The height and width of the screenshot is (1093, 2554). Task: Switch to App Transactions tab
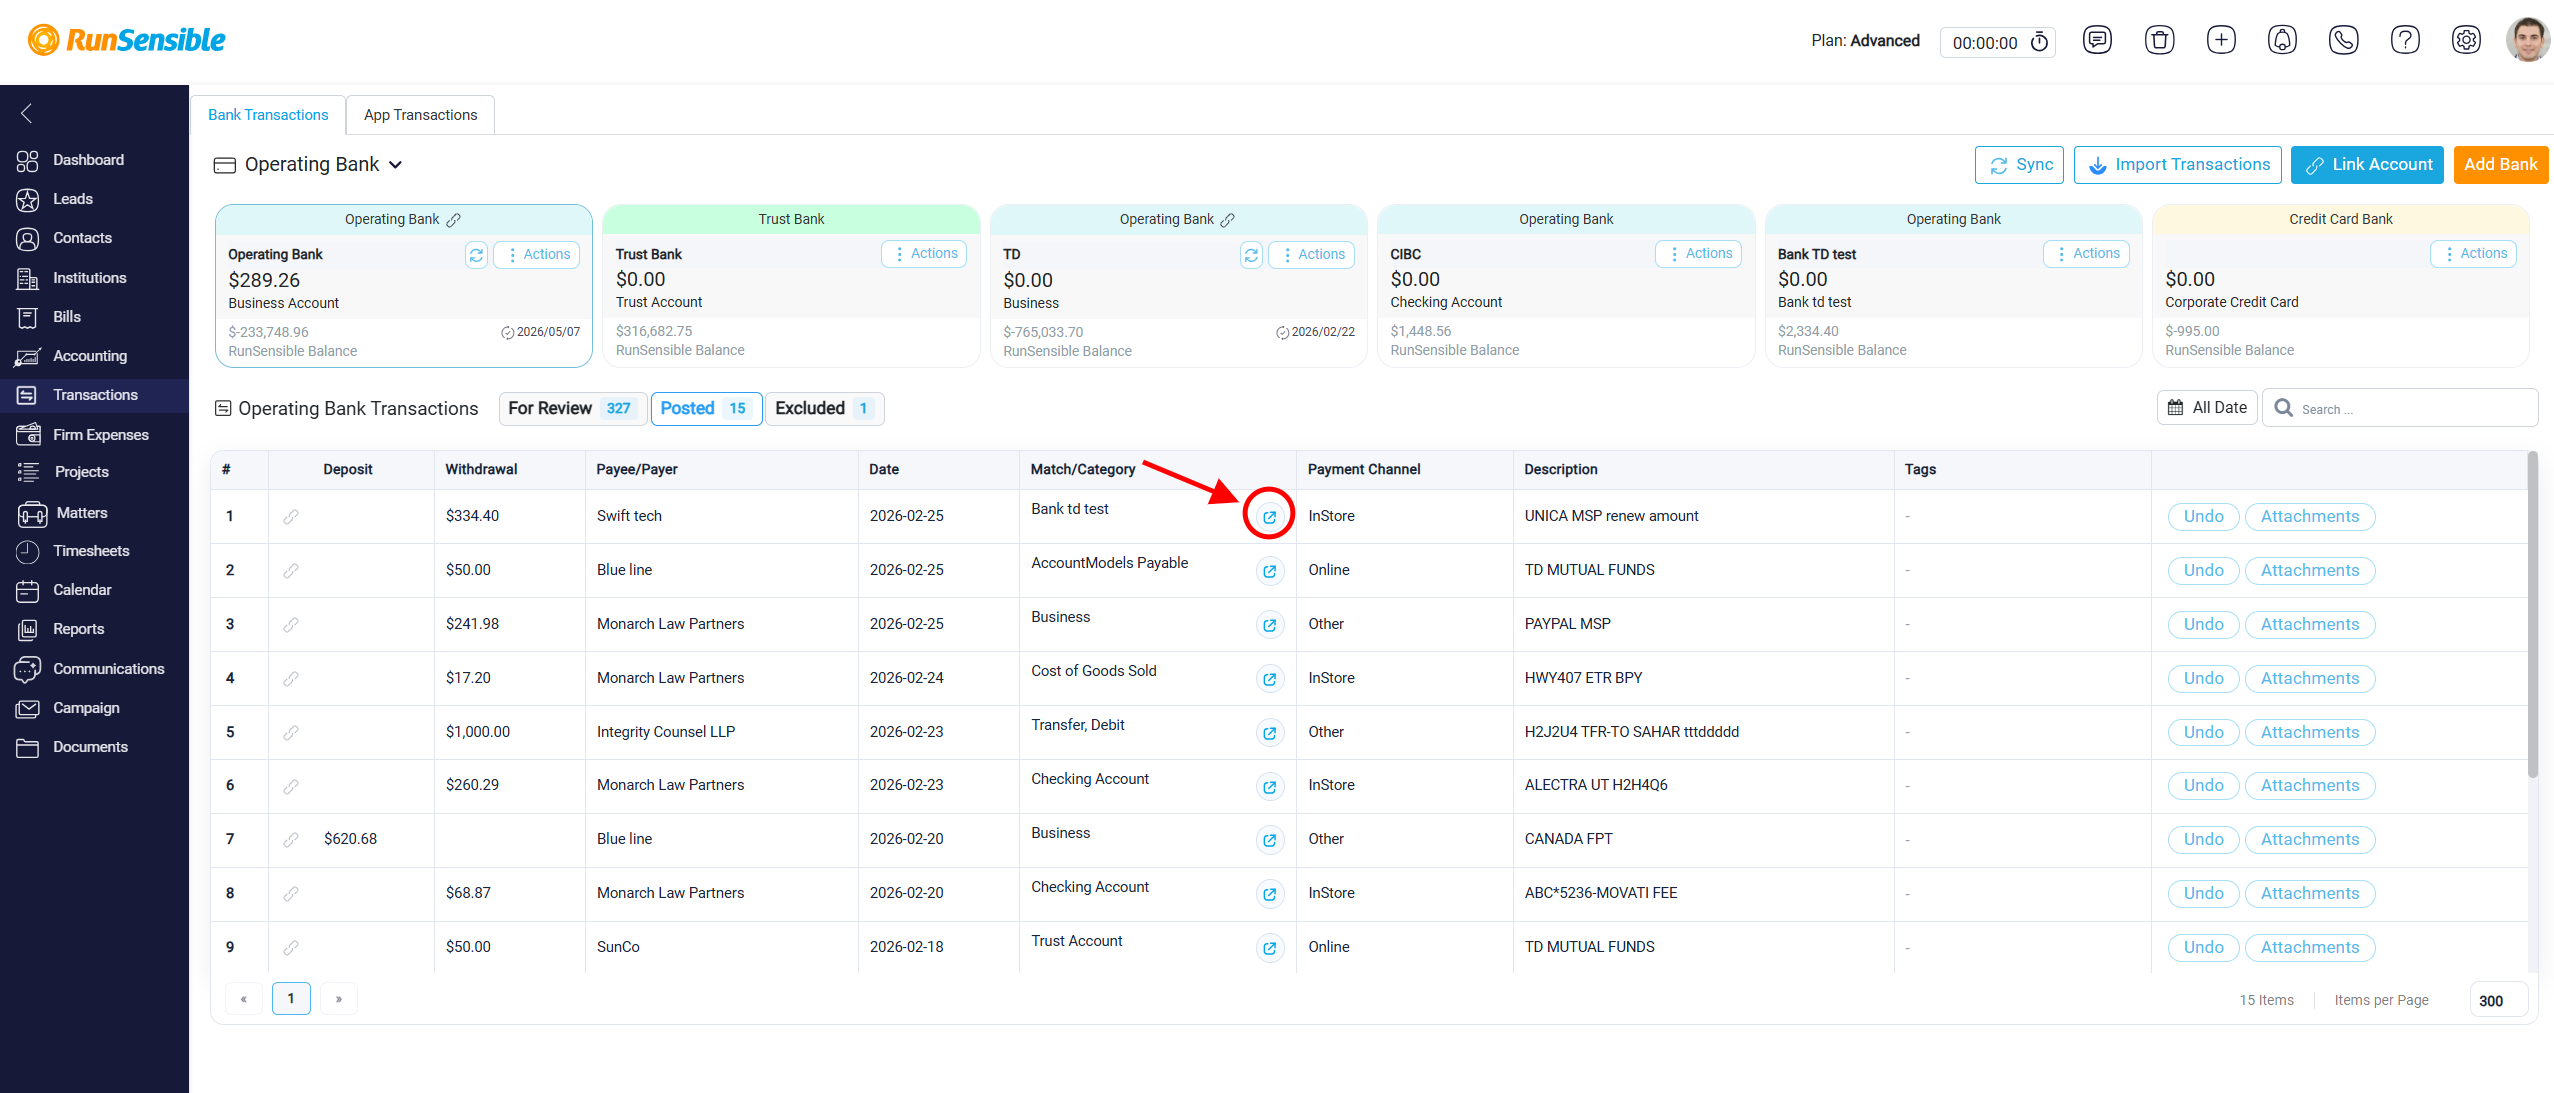coord(420,115)
